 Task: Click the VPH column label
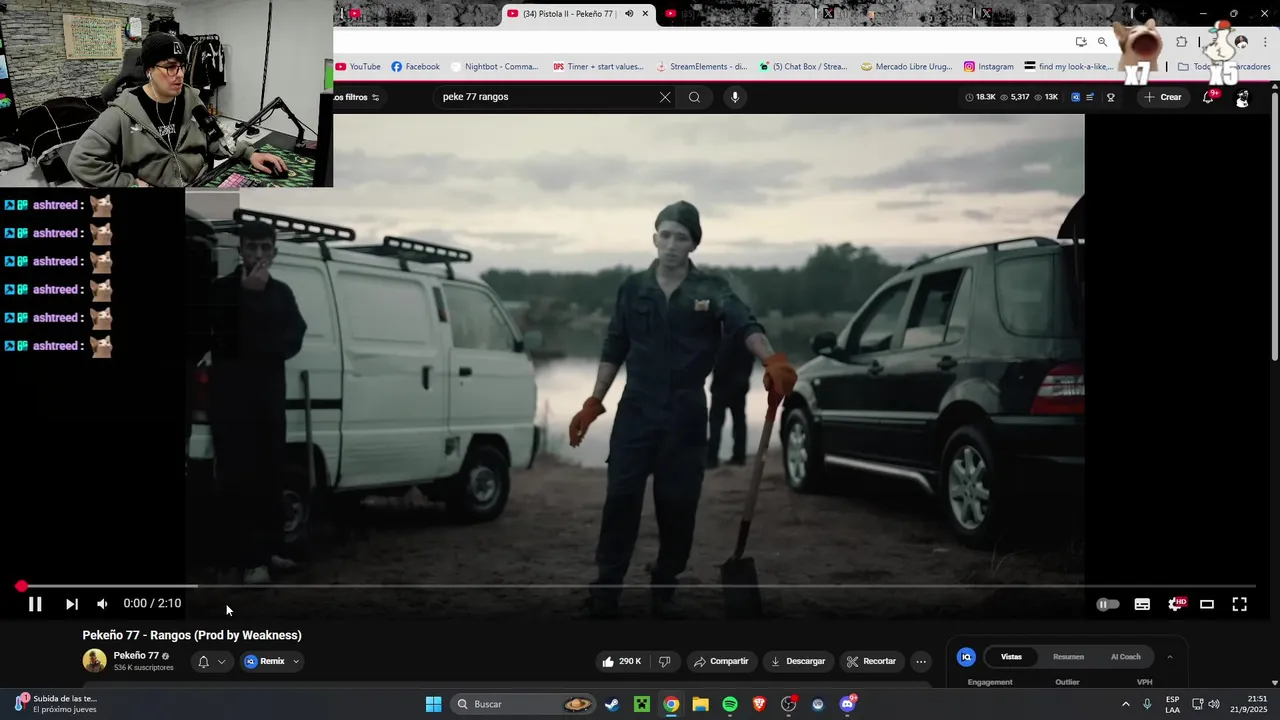click(1145, 682)
